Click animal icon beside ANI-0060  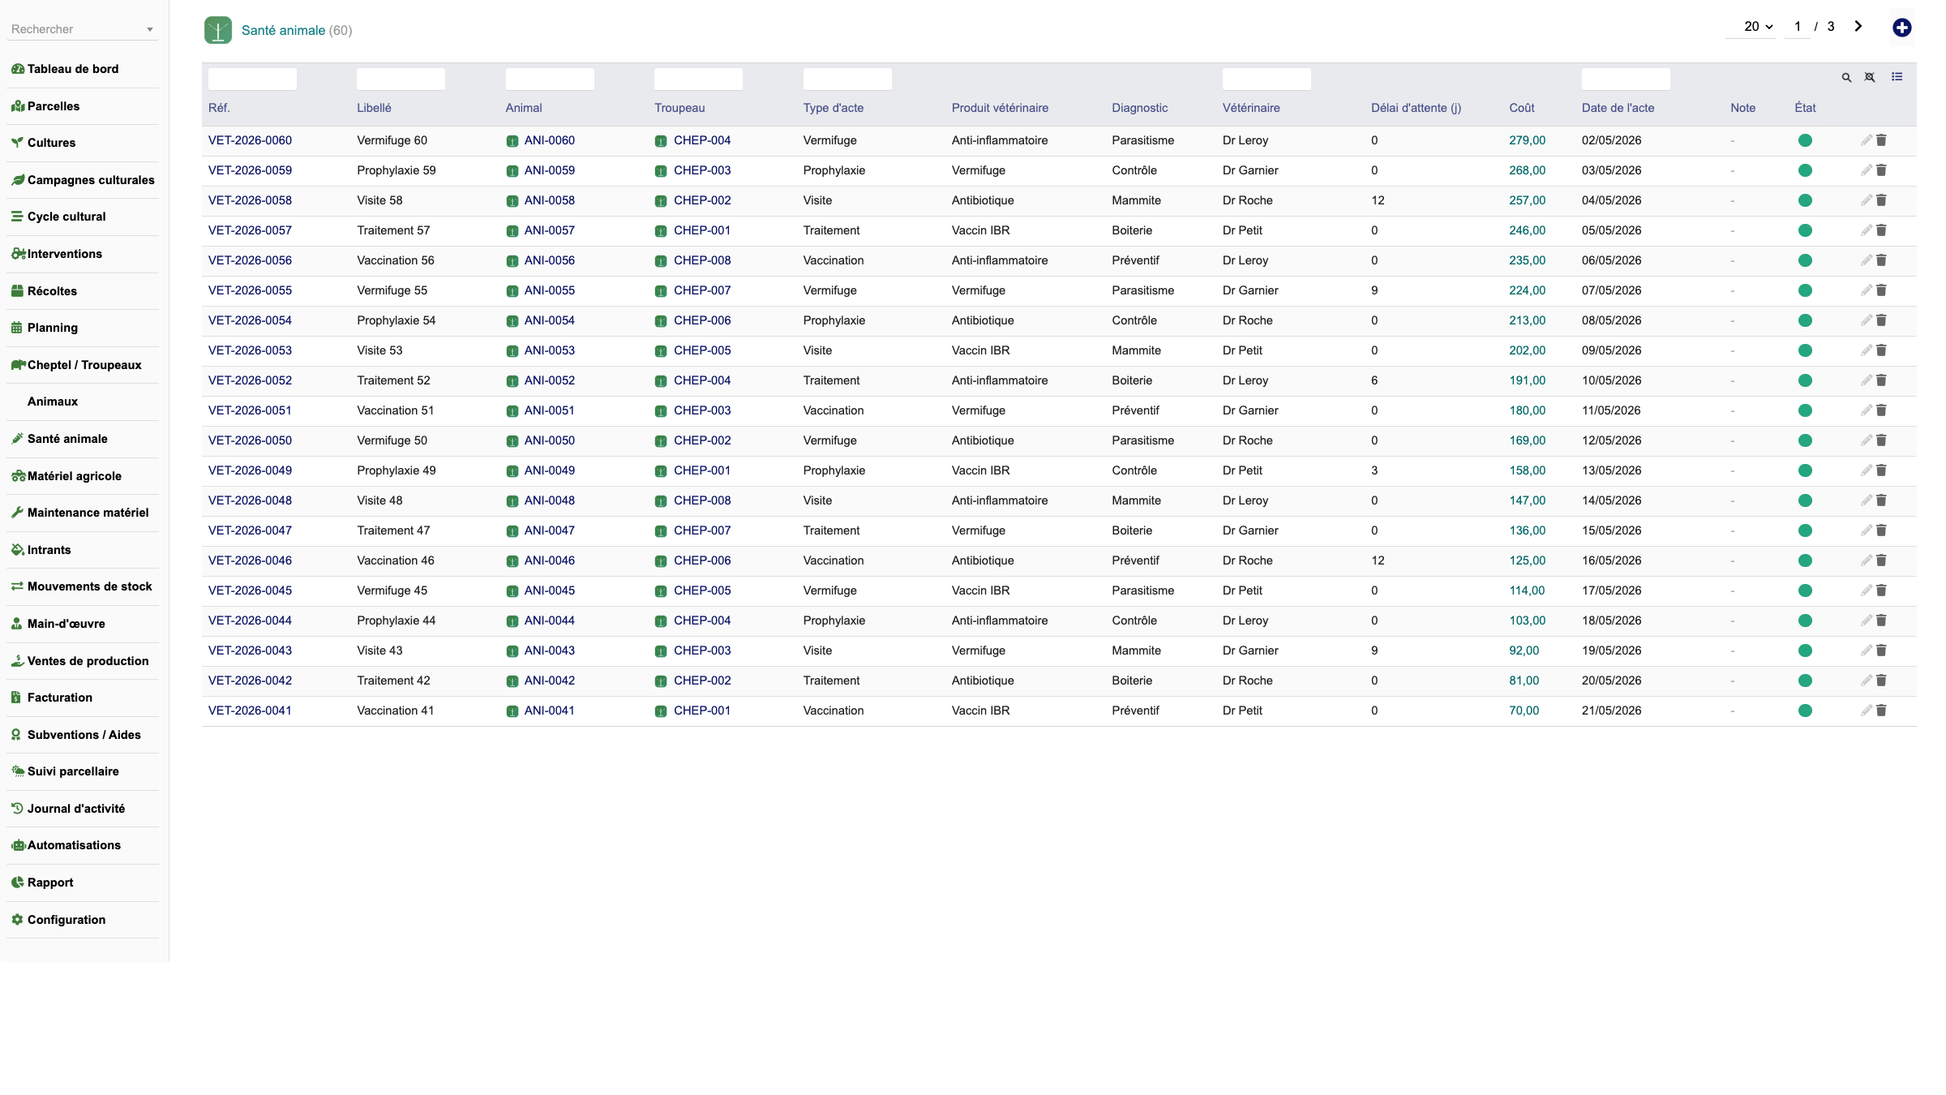point(512,141)
